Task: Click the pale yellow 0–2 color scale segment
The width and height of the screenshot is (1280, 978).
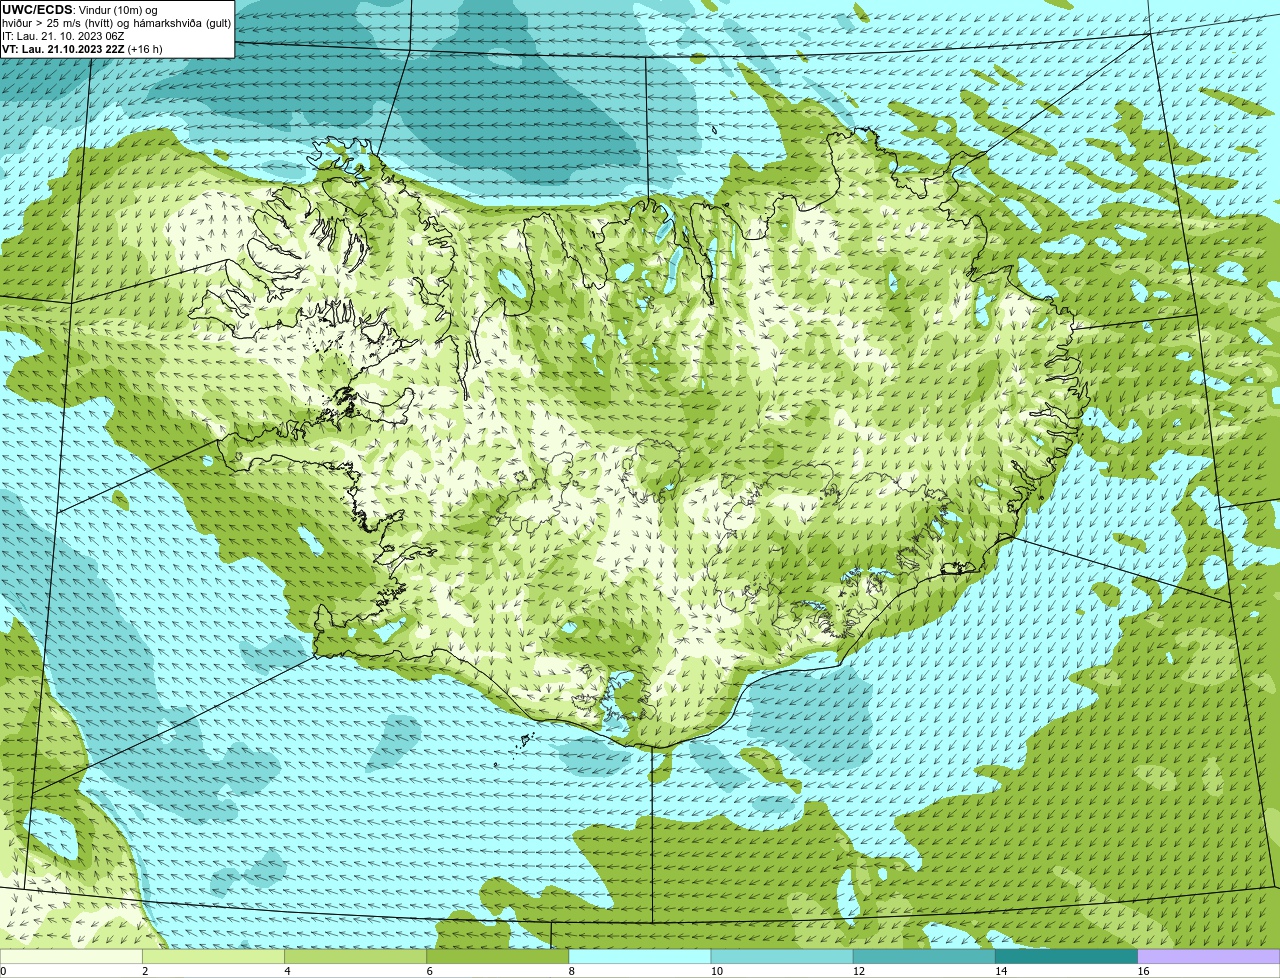Action: click(x=72, y=956)
